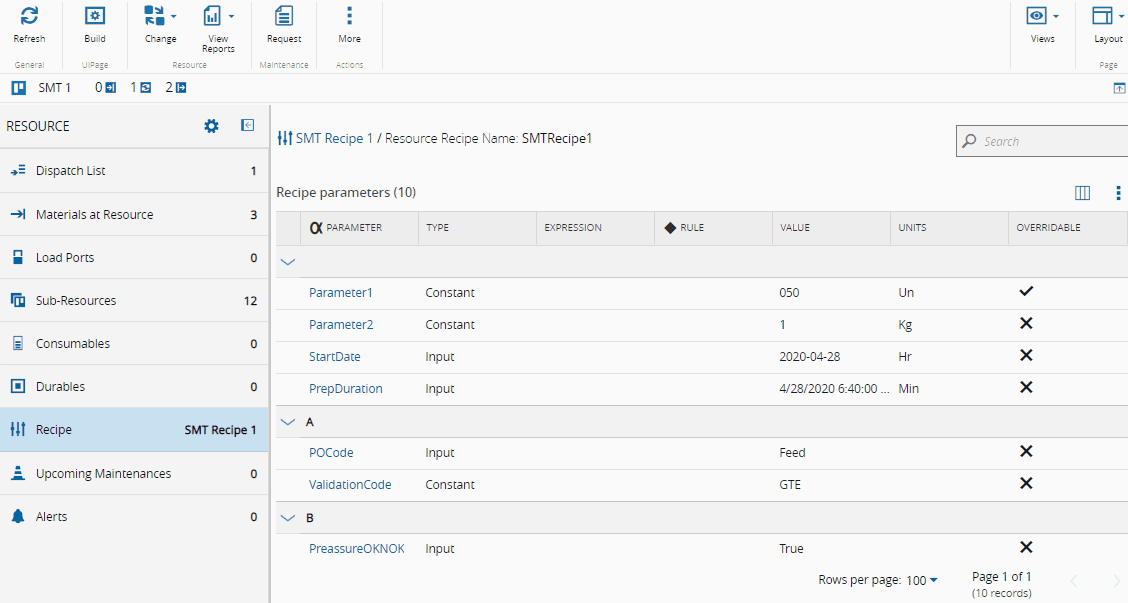The image size is (1128, 603).
Task: Open the Views dropdown
Action: [x=1043, y=17]
